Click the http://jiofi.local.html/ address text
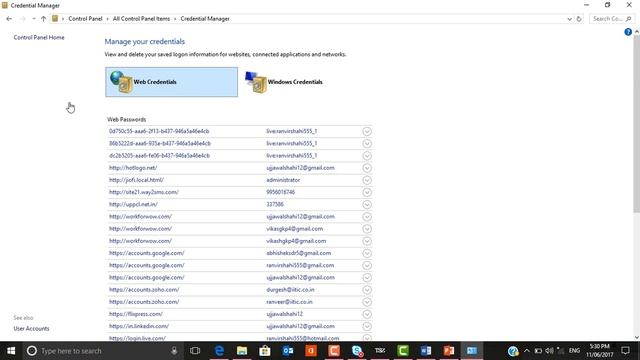This screenshot has height=360, width=640. [x=136, y=180]
